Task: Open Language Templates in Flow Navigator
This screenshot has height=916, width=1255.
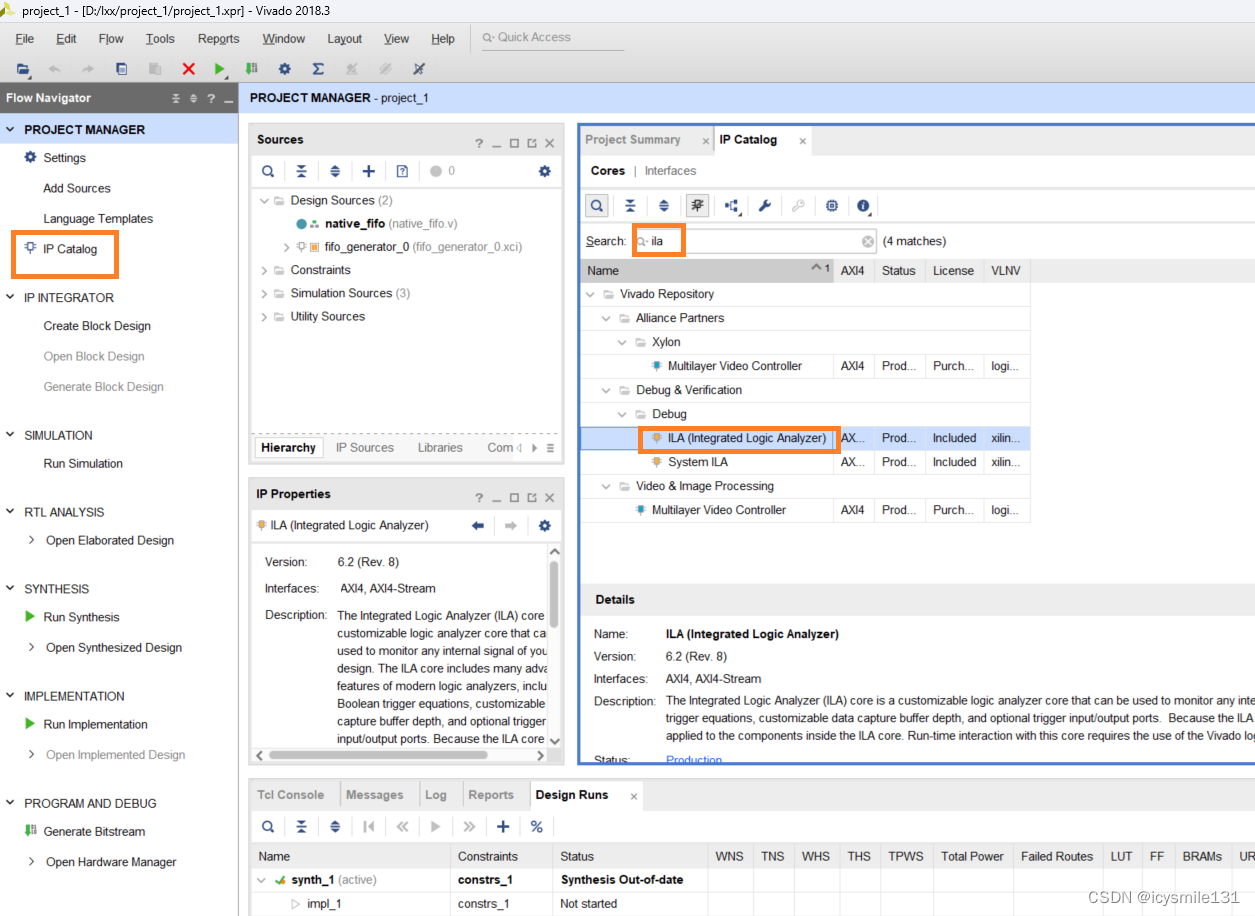Action: click(x=98, y=219)
